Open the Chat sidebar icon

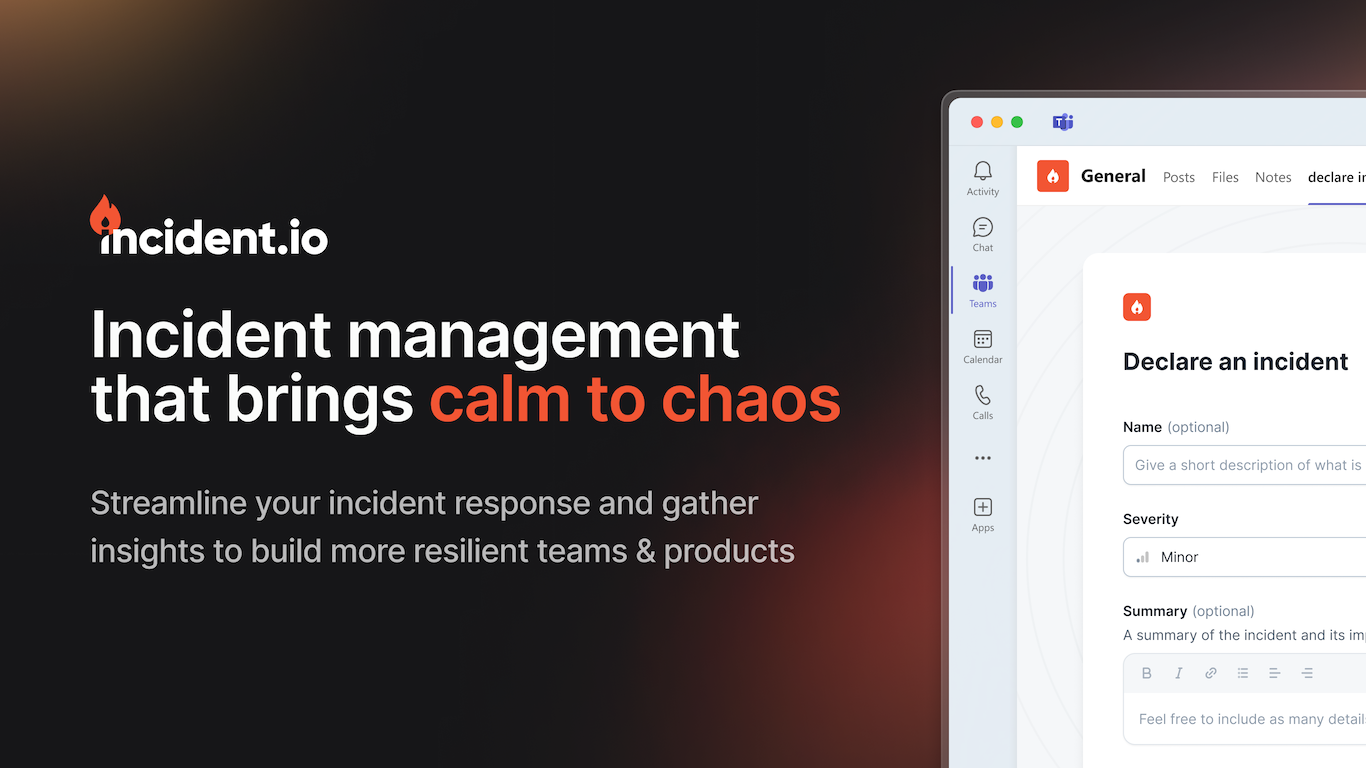(983, 234)
